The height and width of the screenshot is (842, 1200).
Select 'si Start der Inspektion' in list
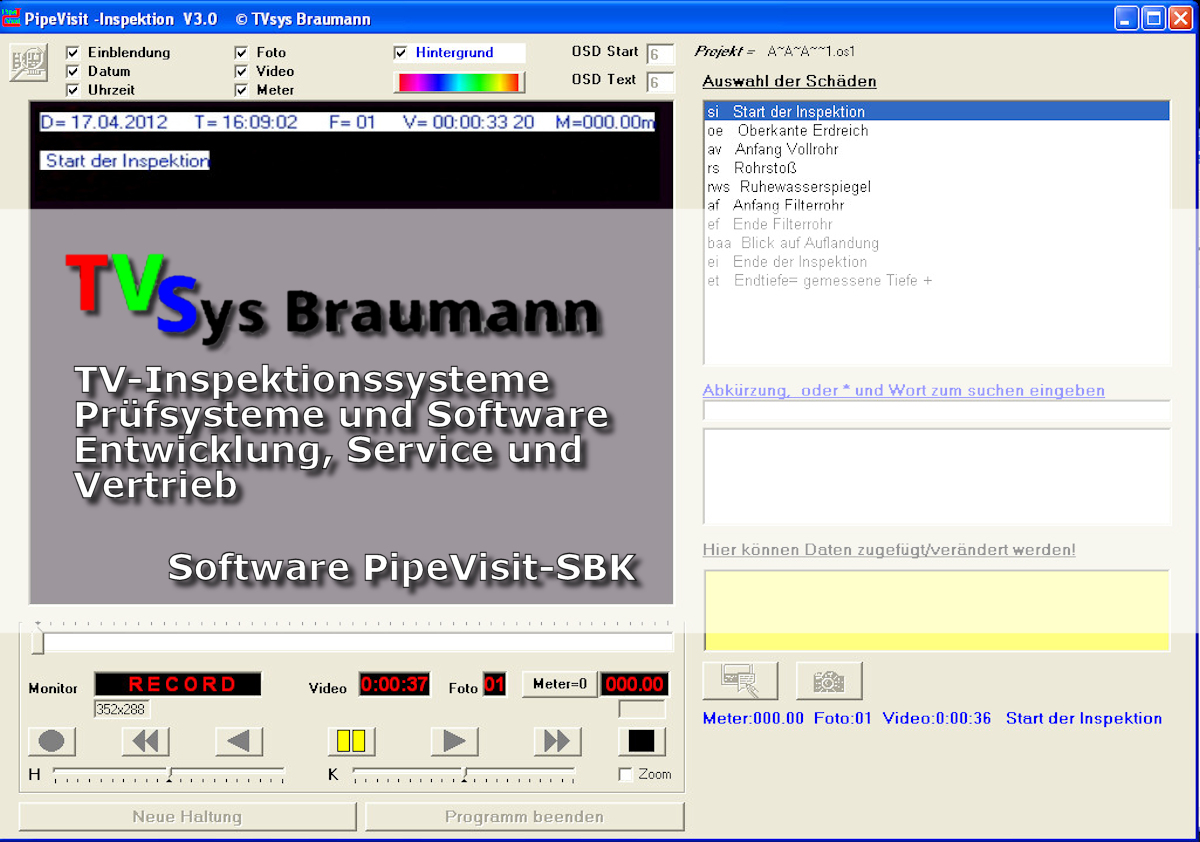pos(937,112)
